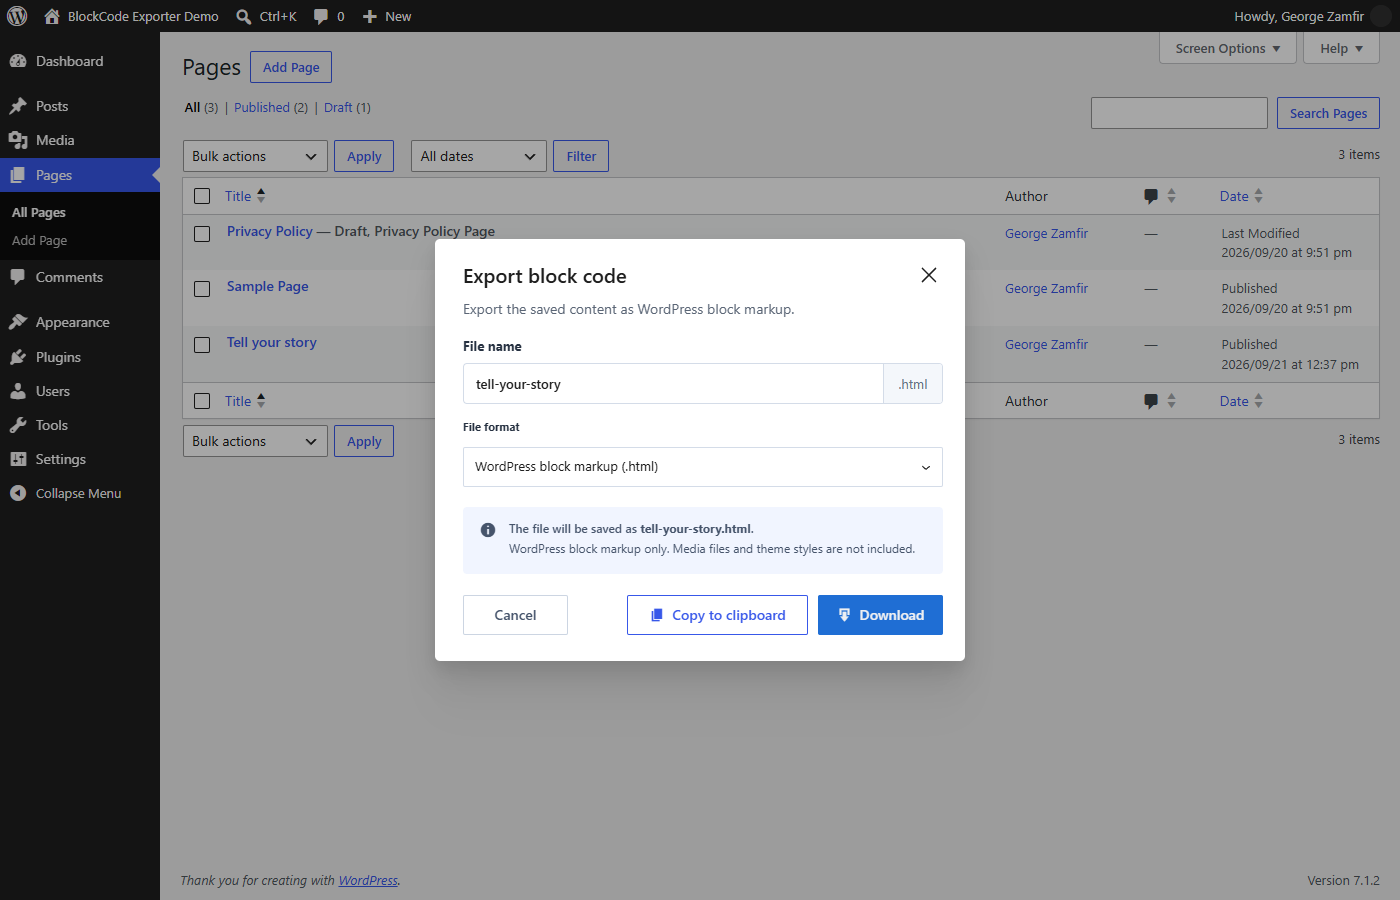Click the user avatar in admin bar
Screen dimensions: 1400x900
tap(1381, 16)
